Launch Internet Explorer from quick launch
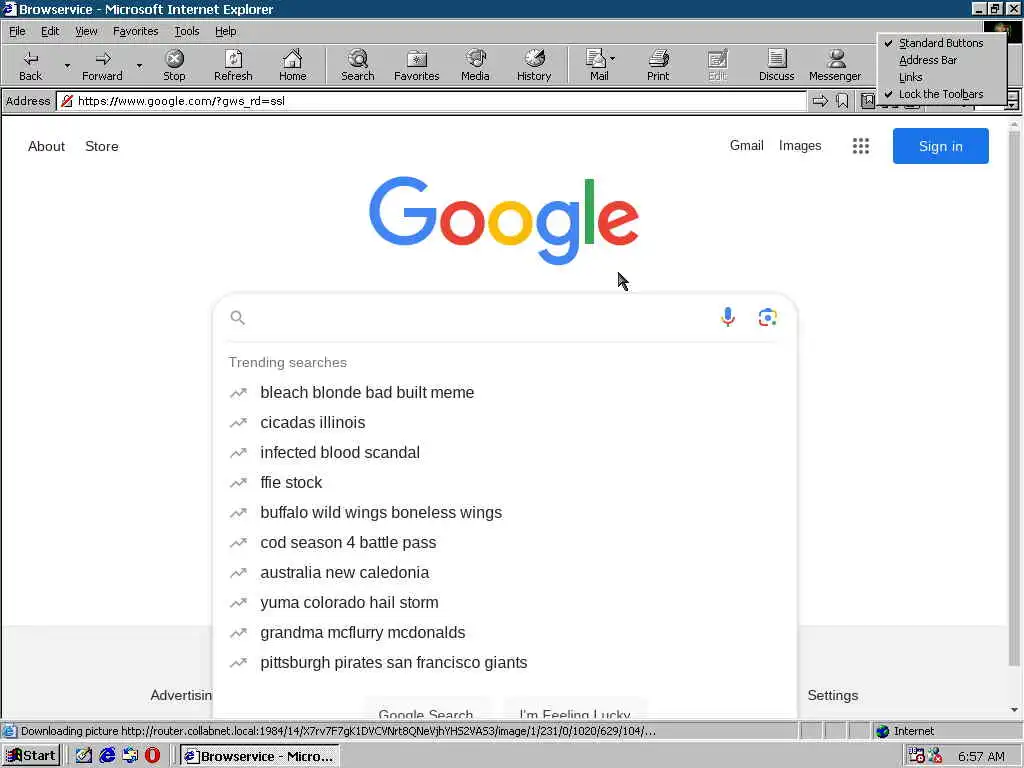 coord(107,756)
